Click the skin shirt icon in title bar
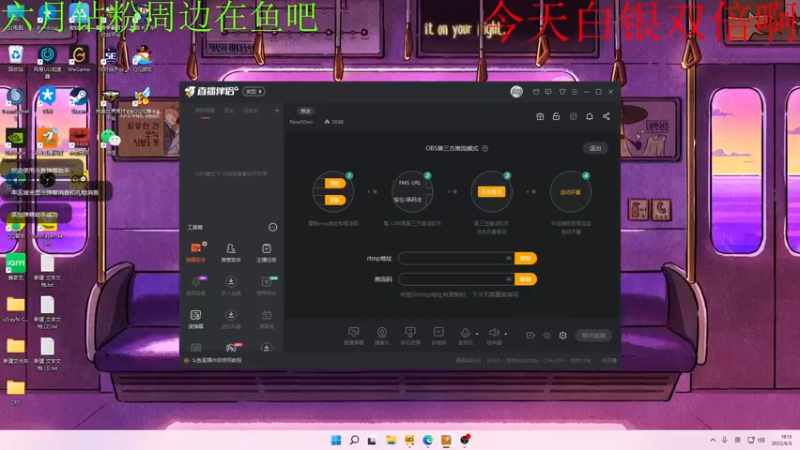 [x=562, y=92]
